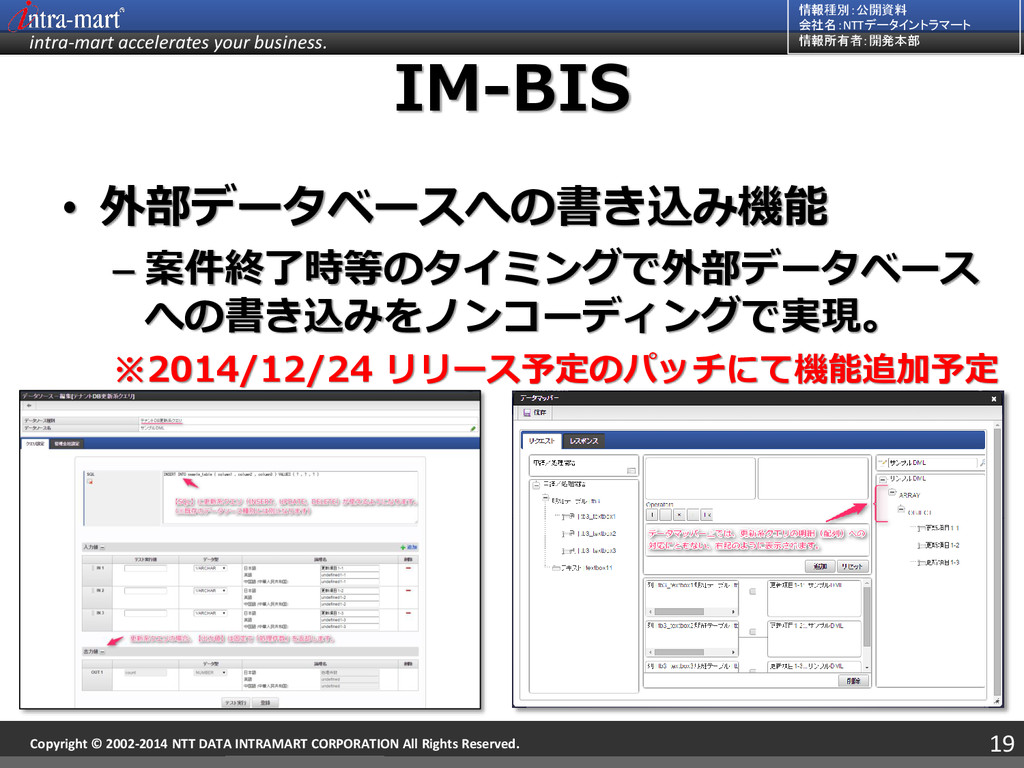Toggle the checkbox of the first mapping row

(752, 592)
